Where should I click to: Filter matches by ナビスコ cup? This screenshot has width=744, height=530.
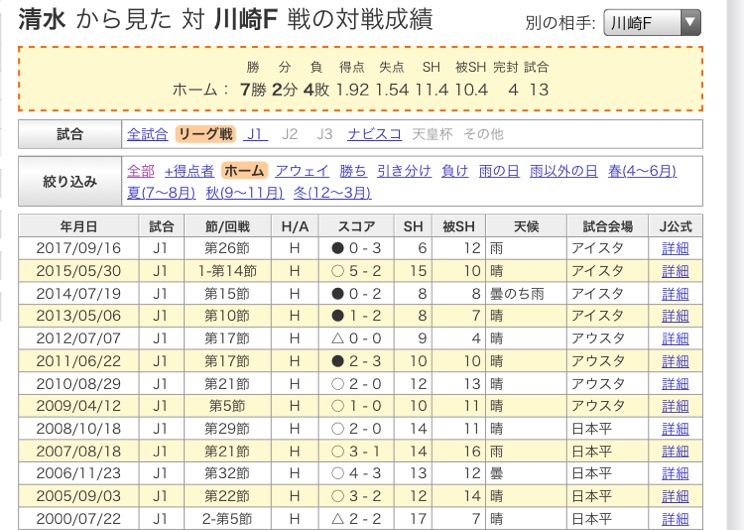click(375, 133)
